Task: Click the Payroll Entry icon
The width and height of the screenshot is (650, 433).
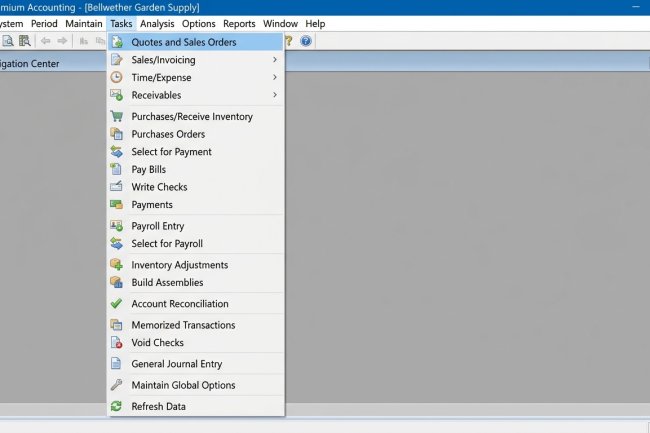Action: tap(116, 226)
